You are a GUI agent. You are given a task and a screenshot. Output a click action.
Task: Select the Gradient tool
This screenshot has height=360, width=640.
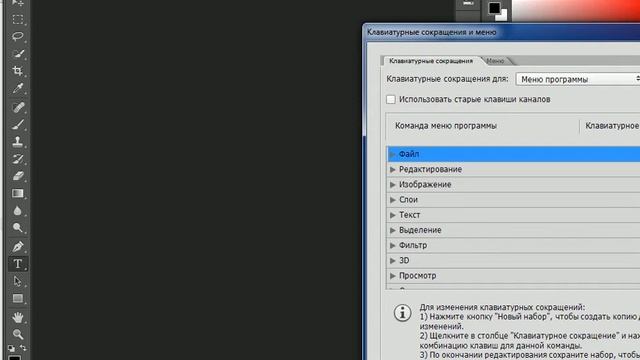pyautogui.click(x=18, y=193)
